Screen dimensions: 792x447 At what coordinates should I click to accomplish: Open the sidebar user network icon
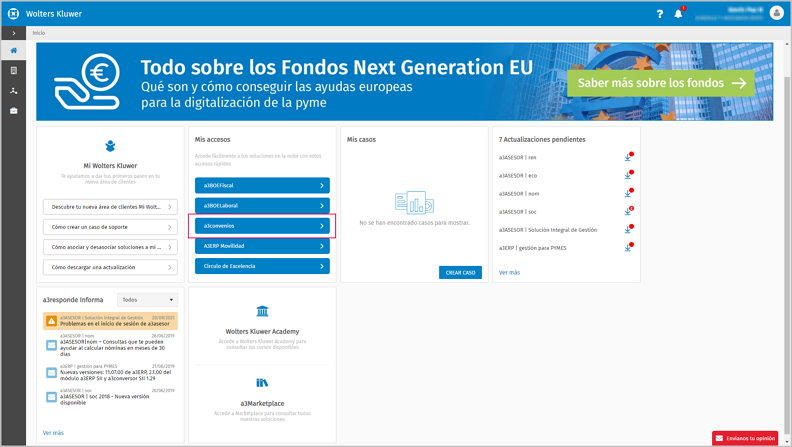tap(14, 91)
